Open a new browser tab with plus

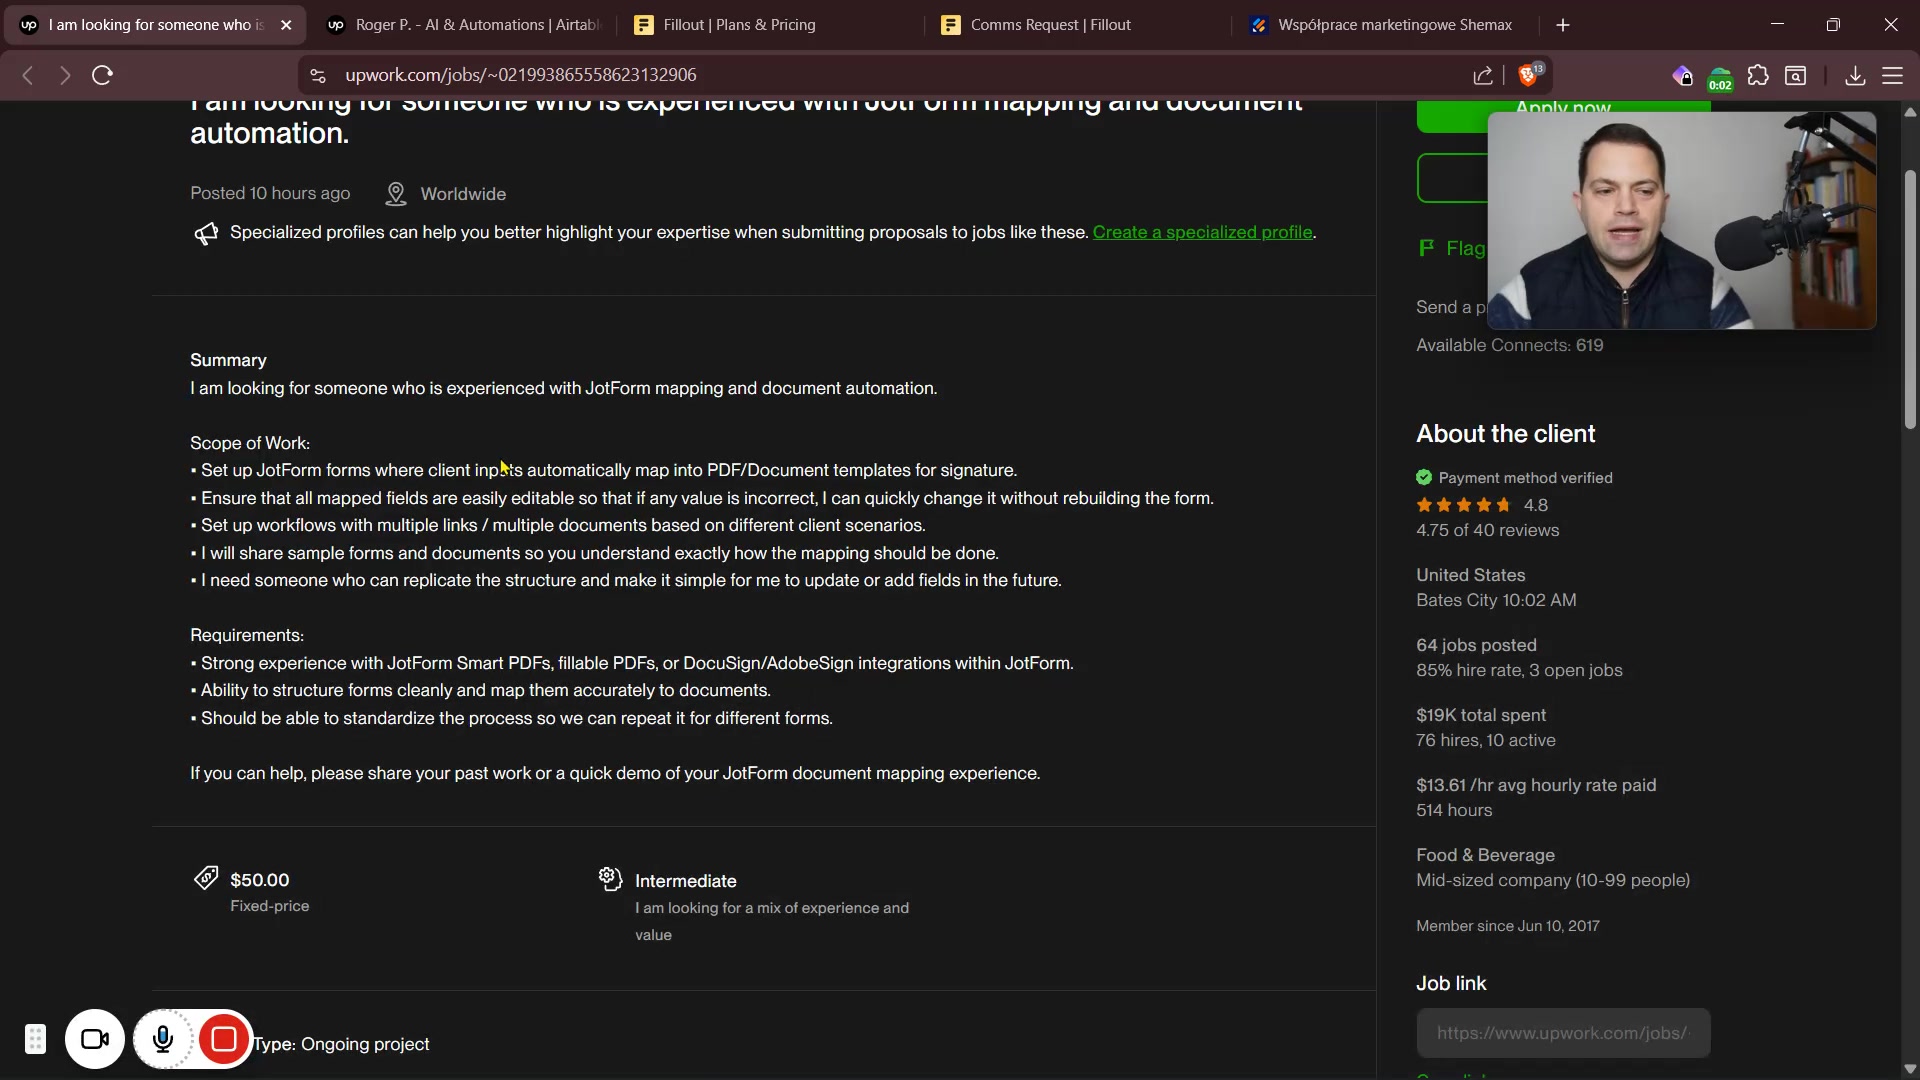point(1563,25)
